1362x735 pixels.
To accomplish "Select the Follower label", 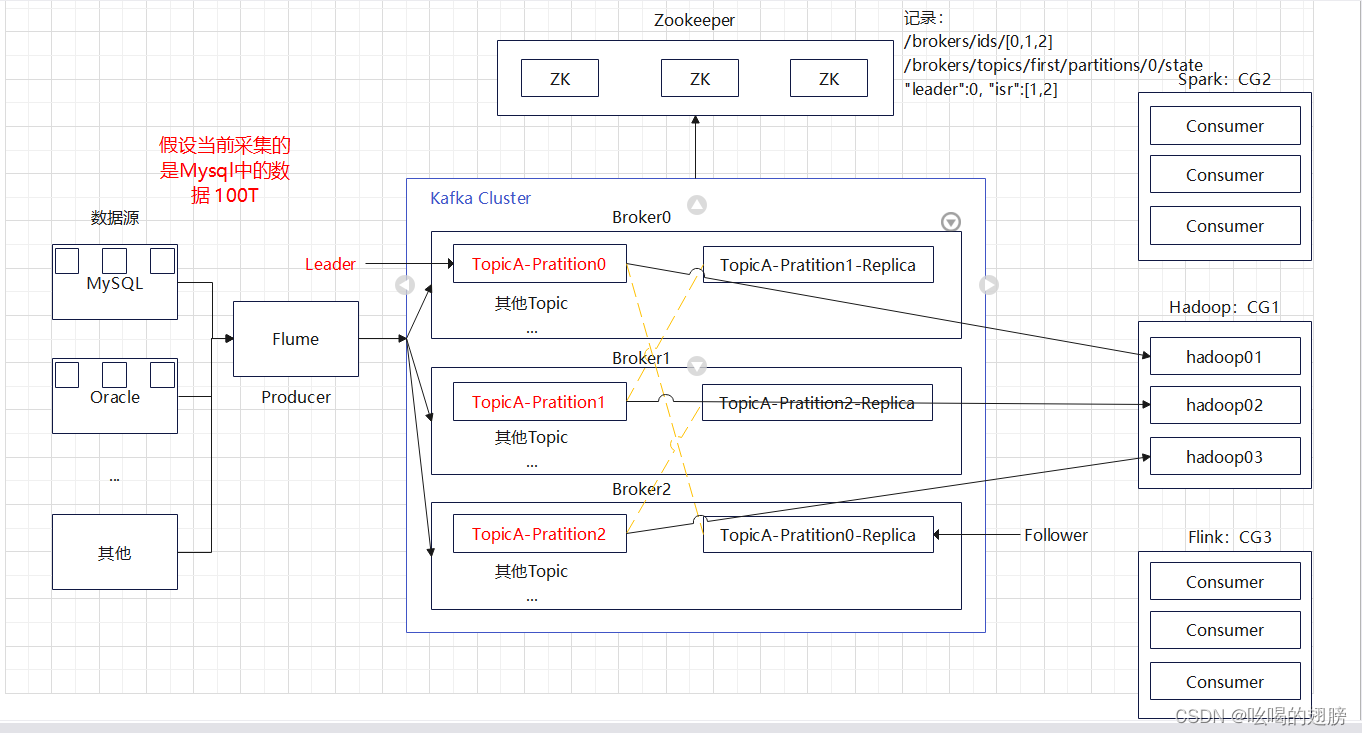I will 1056,535.
